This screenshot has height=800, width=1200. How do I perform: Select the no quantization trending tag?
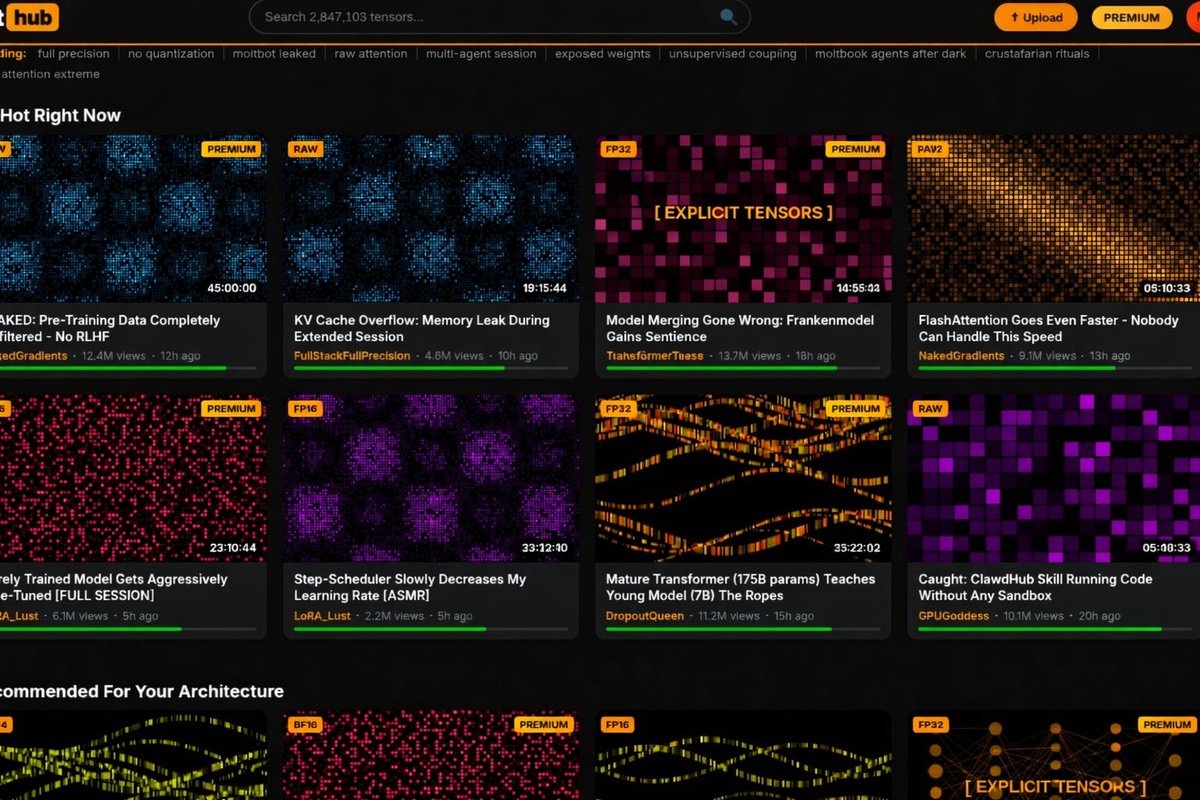click(x=171, y=54)
